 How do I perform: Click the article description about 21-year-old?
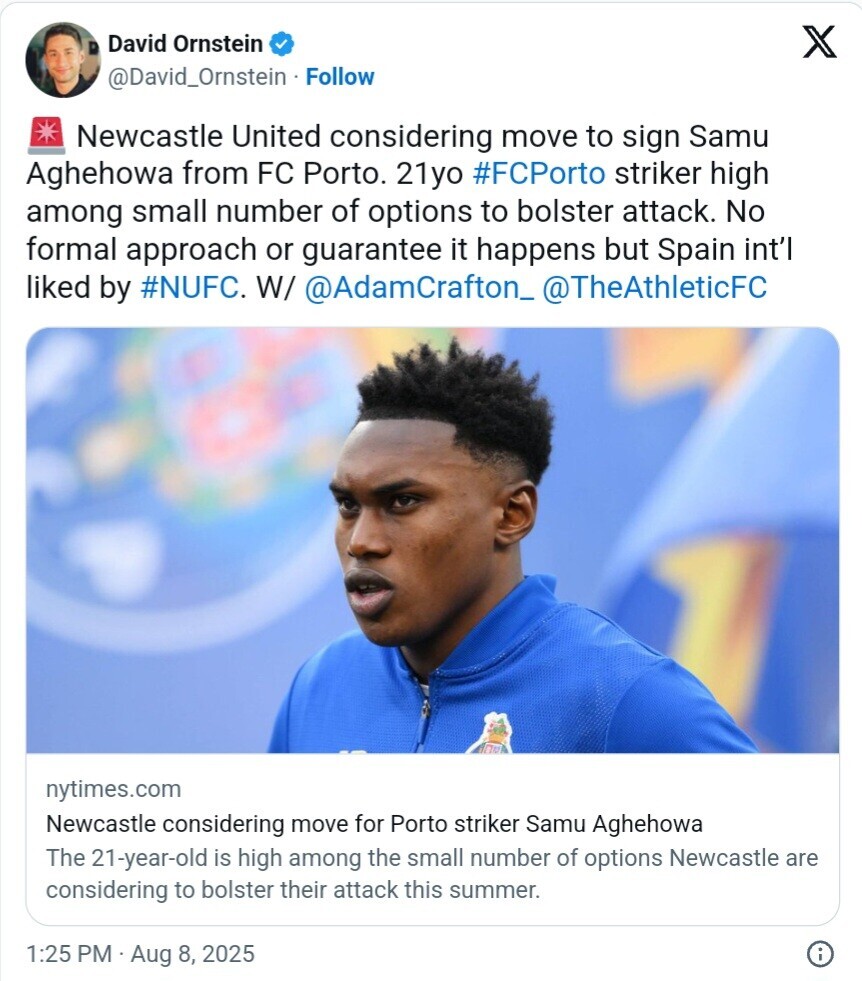[x=432, y=873]
